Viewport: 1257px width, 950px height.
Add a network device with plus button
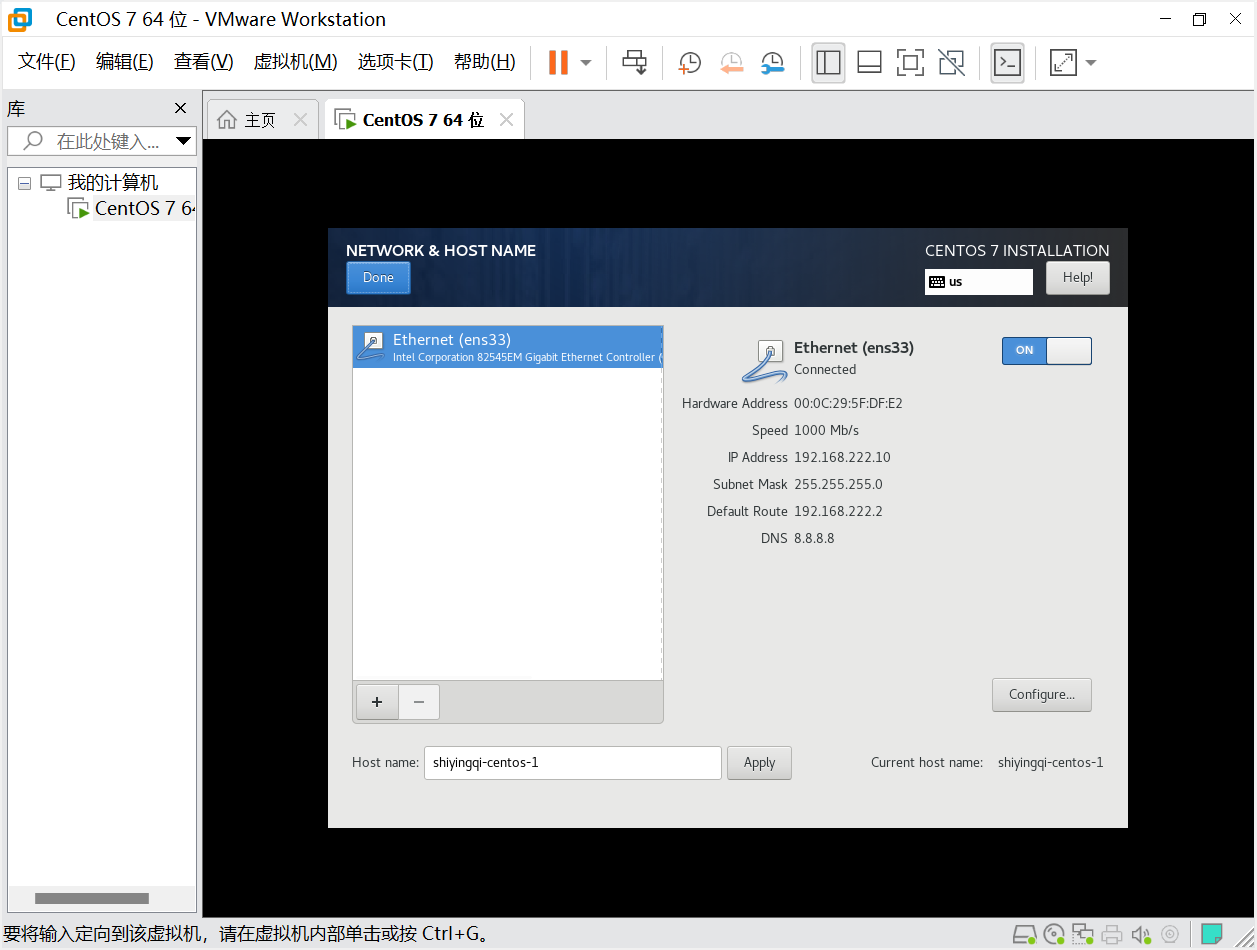tap(377, 702)
